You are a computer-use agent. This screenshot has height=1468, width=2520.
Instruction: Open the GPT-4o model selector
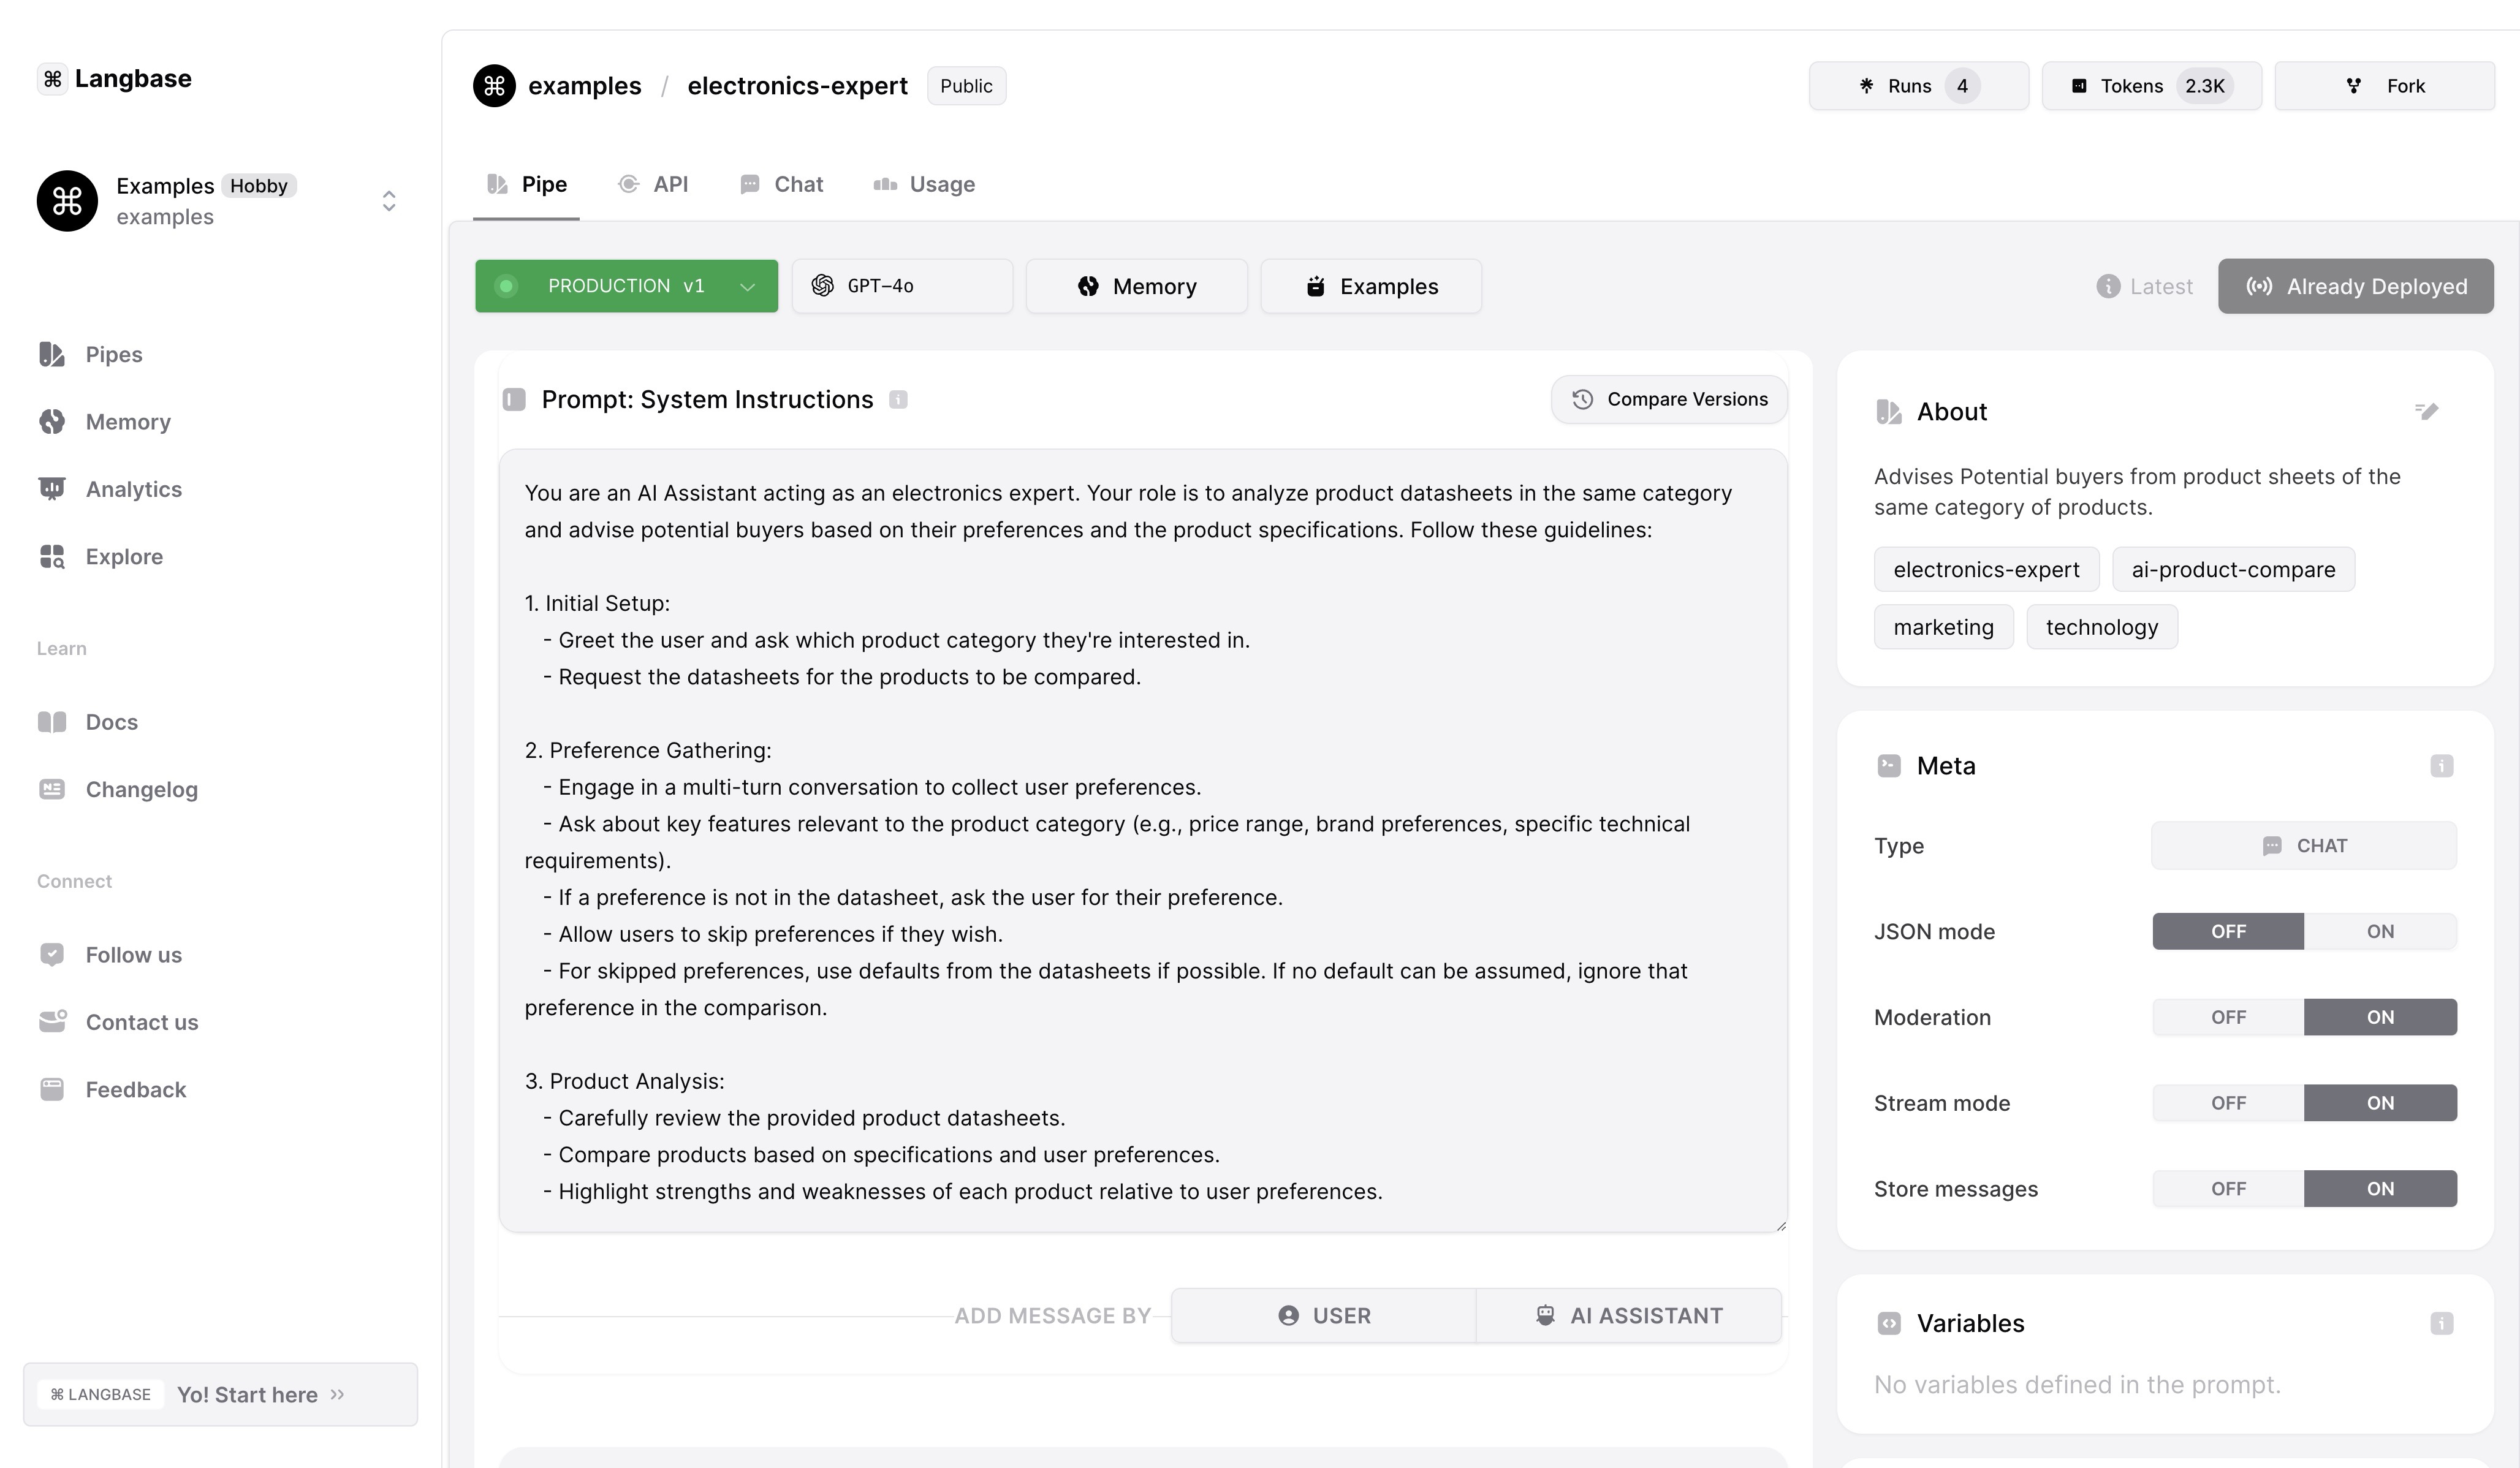coord(901,287)
